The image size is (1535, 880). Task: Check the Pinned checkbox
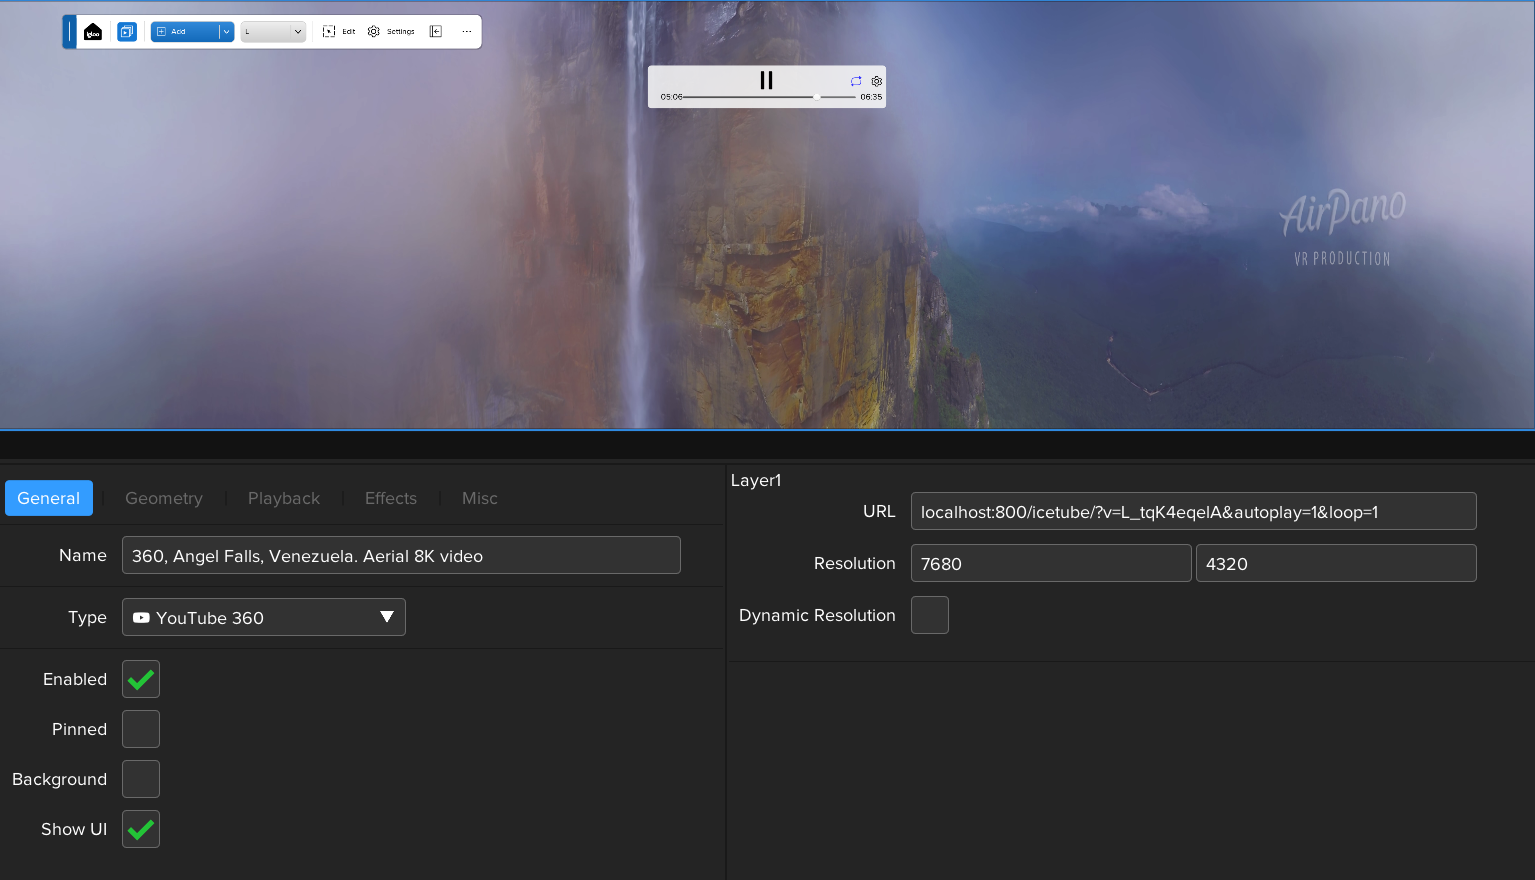(140, 728)
